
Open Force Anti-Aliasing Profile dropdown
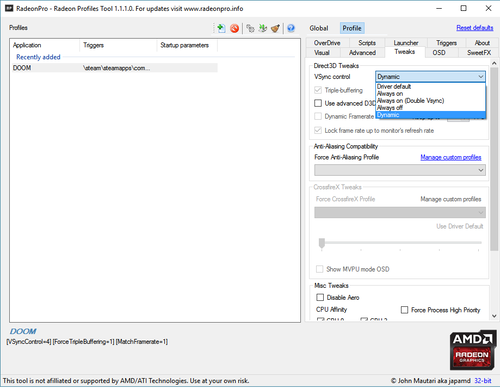[x=400, y=170]
